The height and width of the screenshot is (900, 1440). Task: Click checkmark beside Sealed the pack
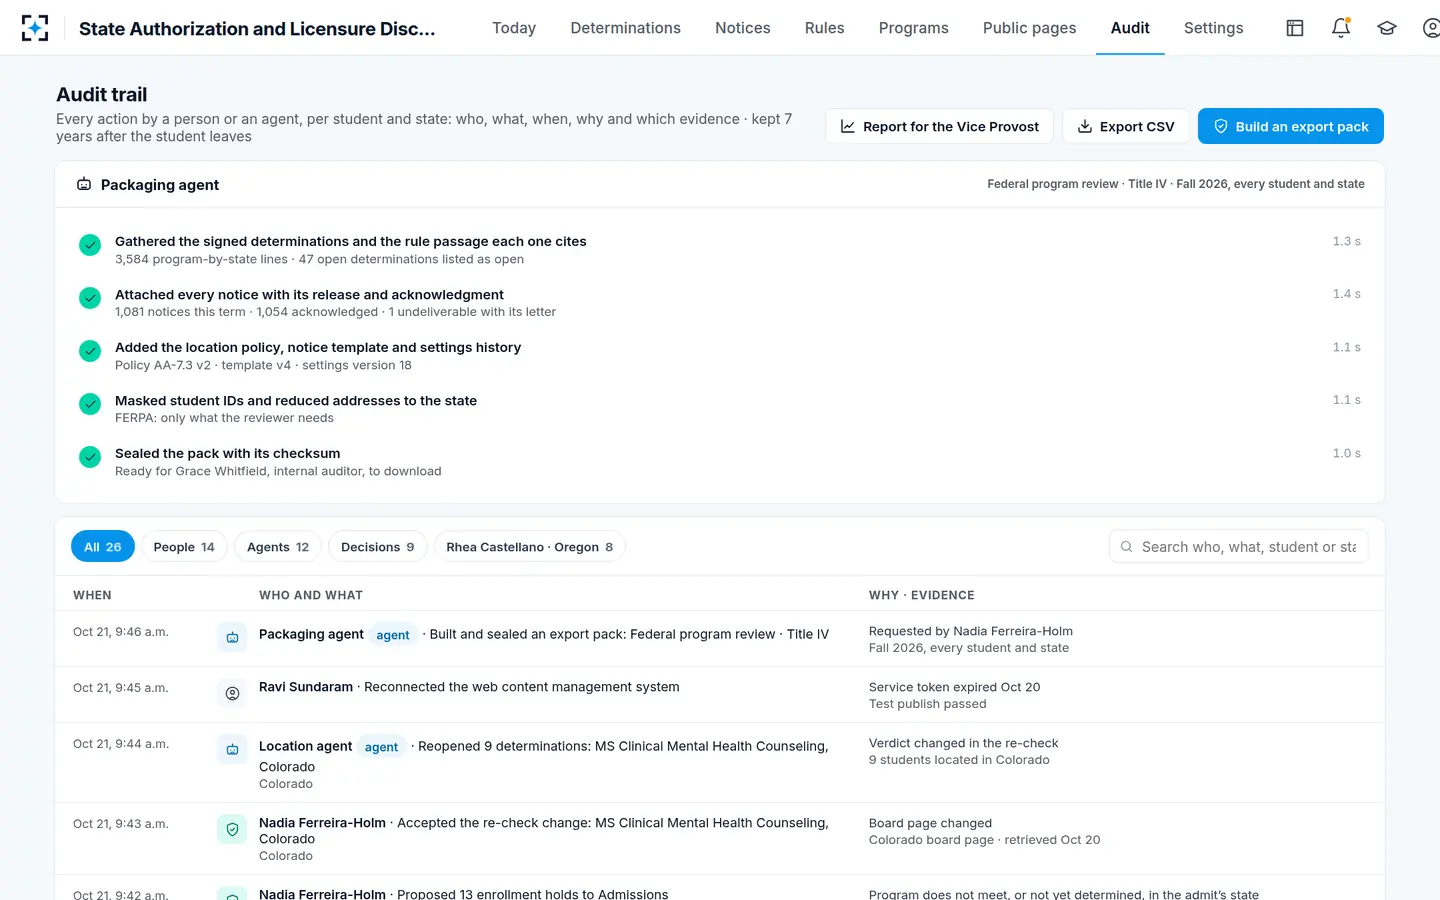pos(90,457)
